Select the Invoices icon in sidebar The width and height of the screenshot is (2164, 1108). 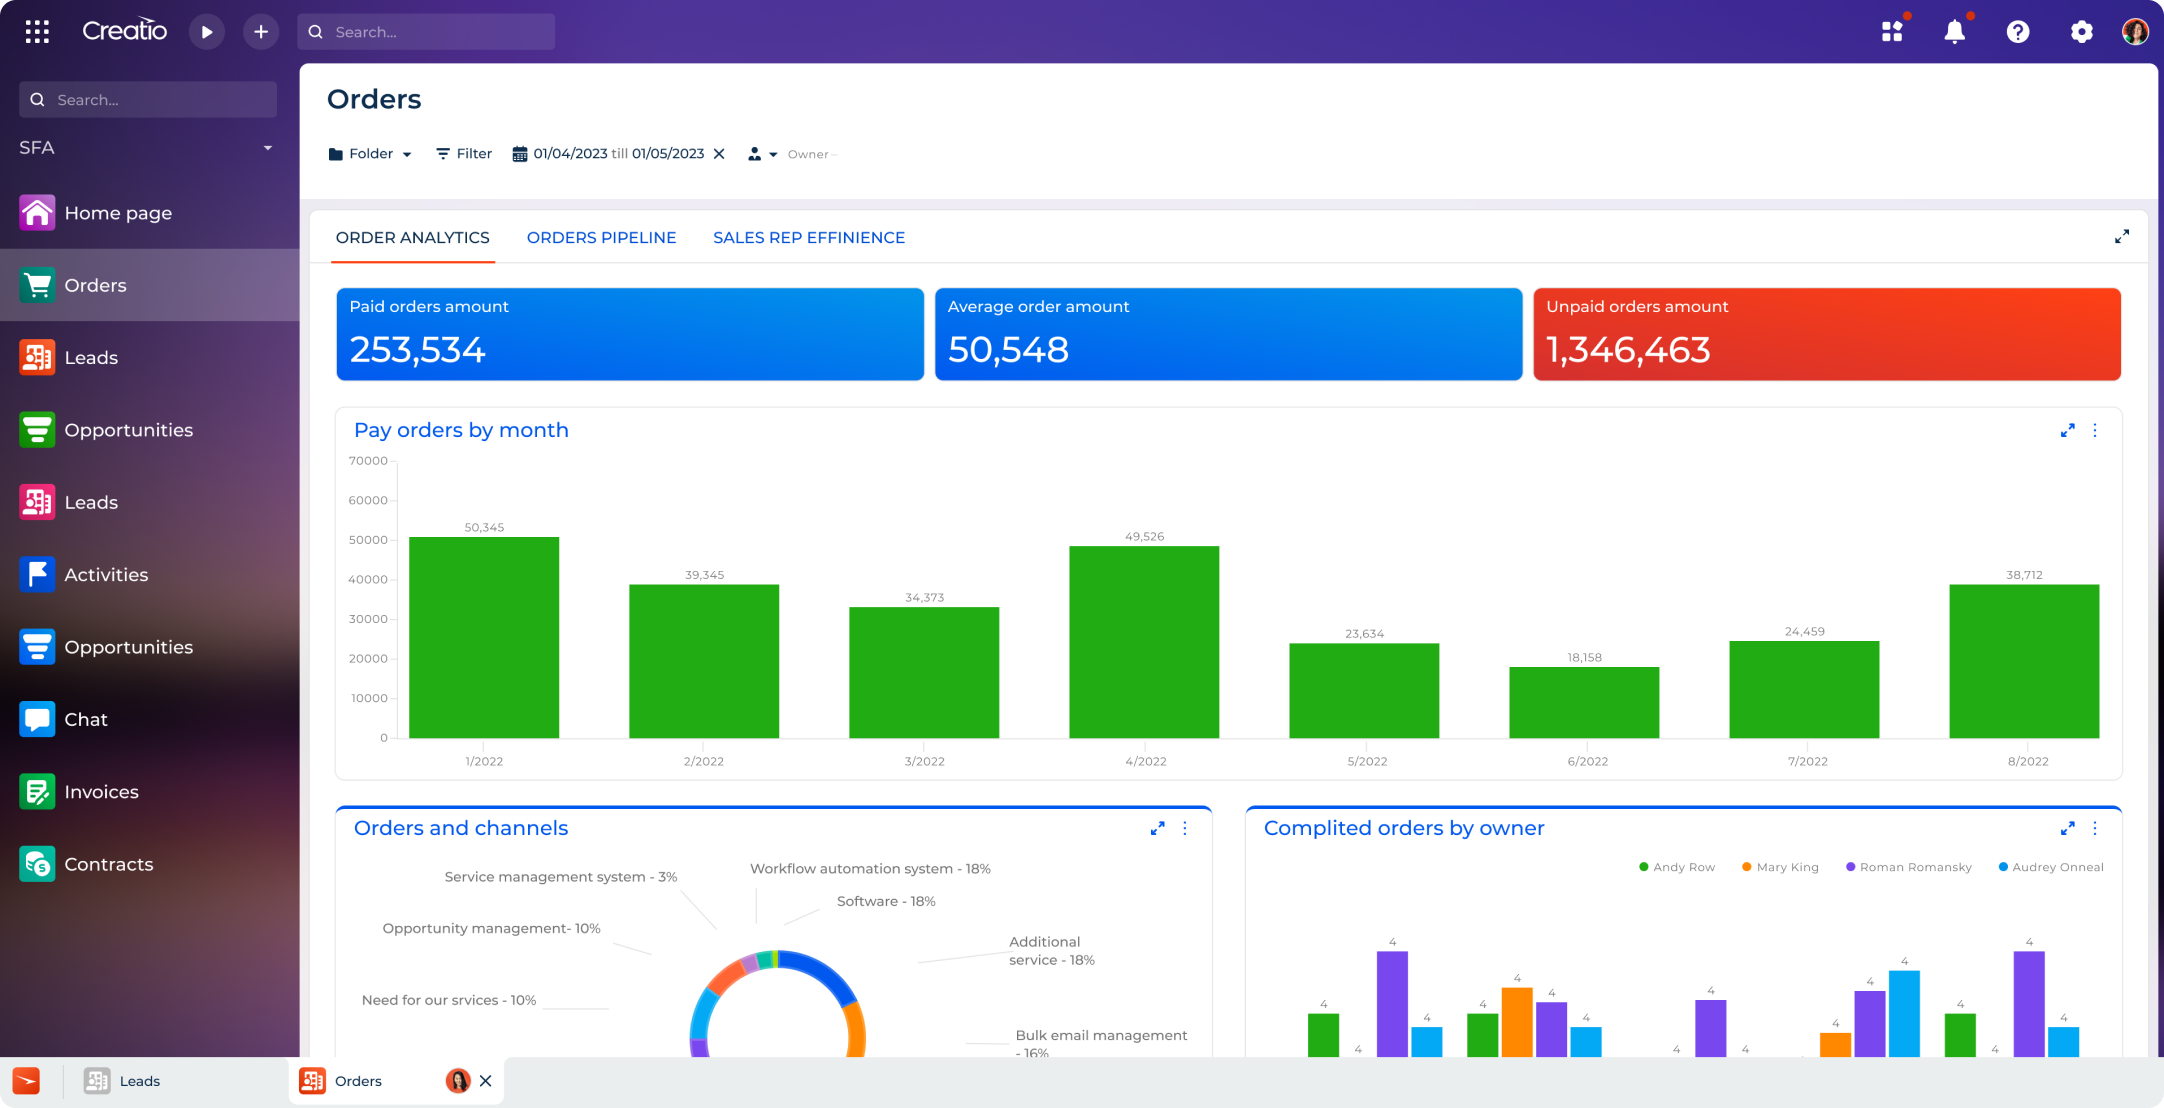(x=38, y=790)
